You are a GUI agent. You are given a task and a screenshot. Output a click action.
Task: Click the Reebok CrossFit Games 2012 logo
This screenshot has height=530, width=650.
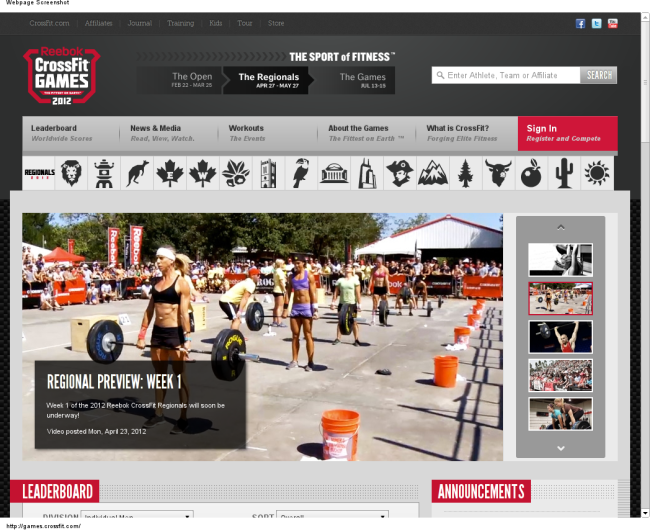tap(62, 77)
